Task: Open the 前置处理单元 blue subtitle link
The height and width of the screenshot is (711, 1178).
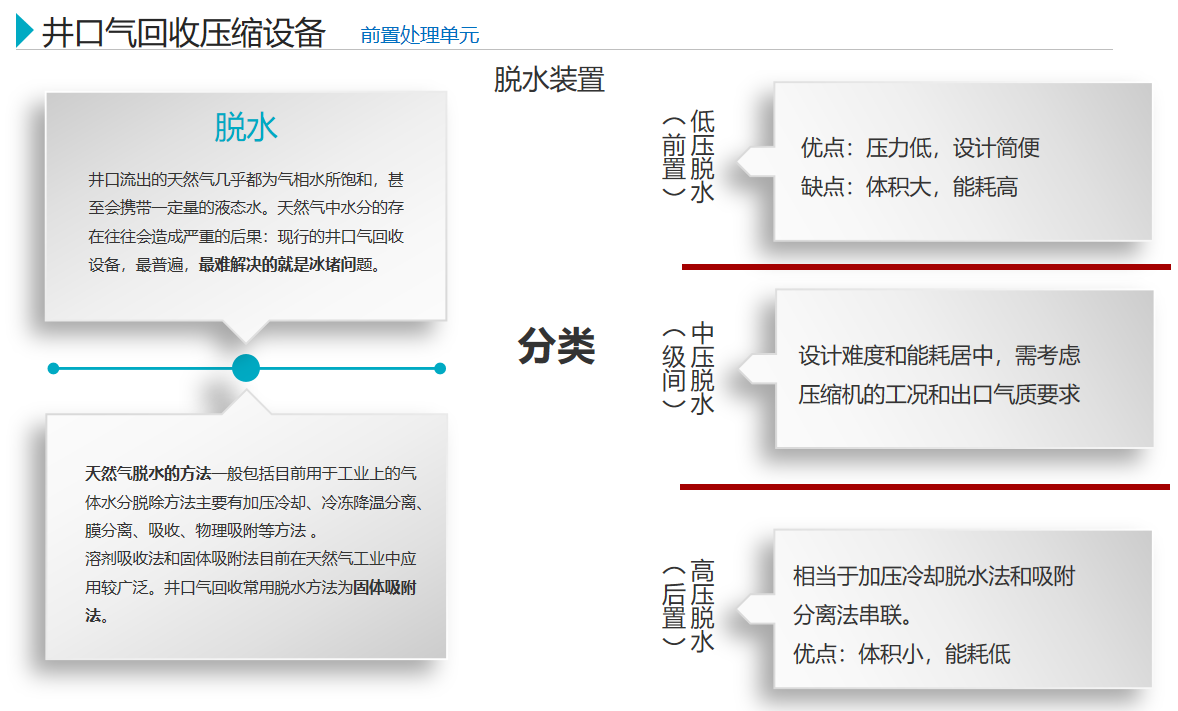Action: (420, 36)
